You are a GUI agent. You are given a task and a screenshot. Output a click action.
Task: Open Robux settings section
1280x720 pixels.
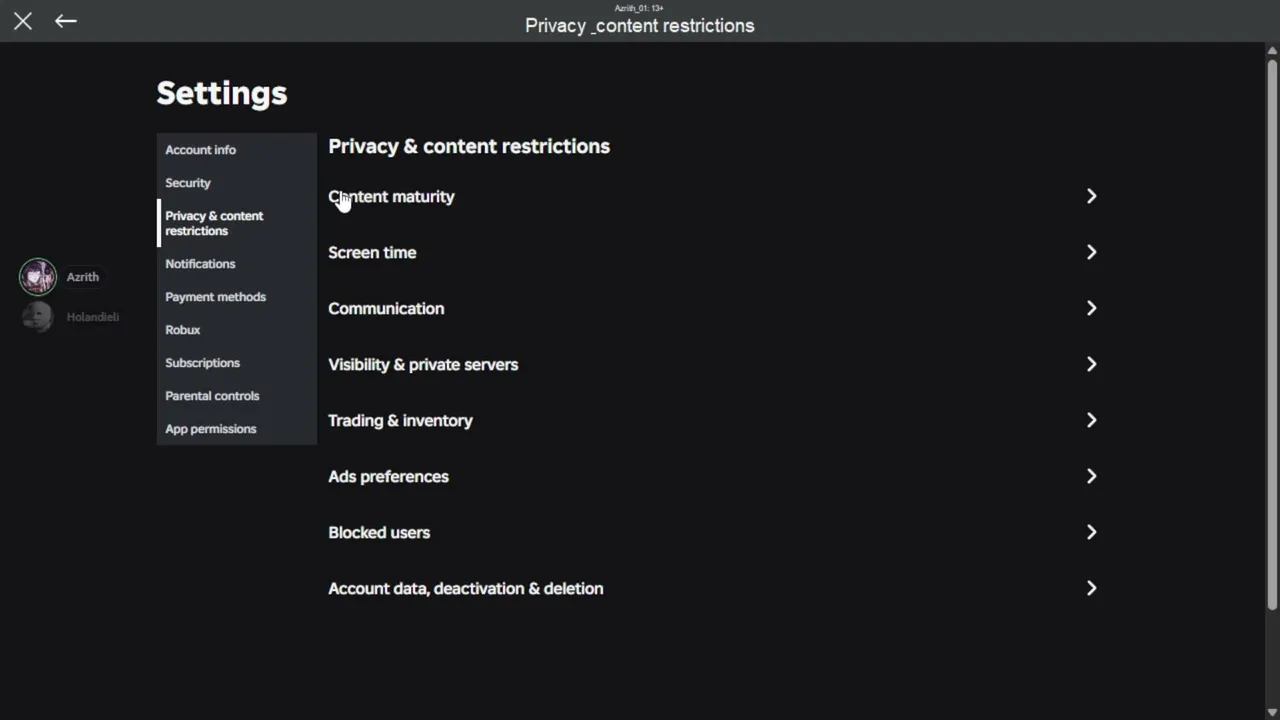pyautogui.click(x=183, y=330)
